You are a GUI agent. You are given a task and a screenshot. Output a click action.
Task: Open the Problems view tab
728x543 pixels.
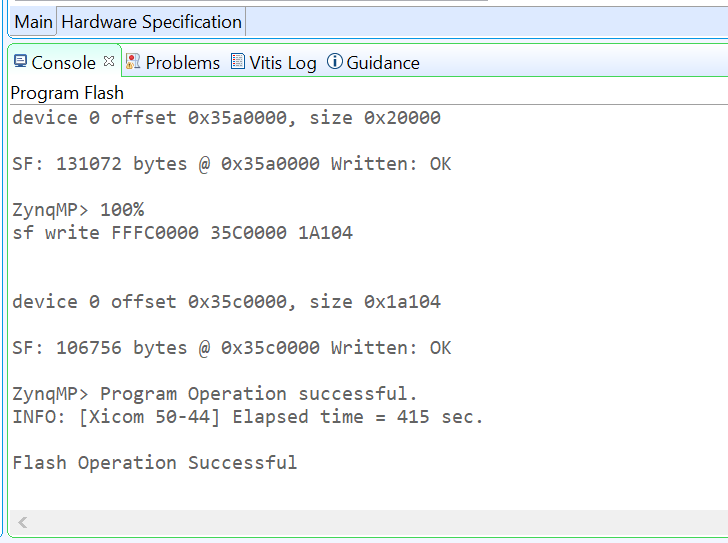click(182, 63)
